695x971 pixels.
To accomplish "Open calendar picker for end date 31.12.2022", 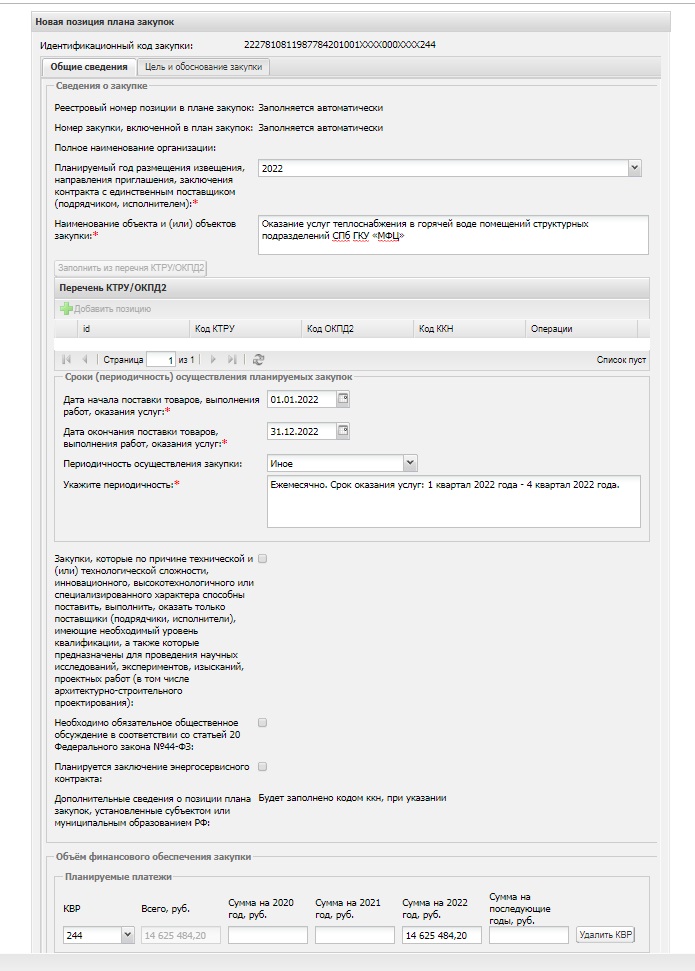I will click(343, 431).
